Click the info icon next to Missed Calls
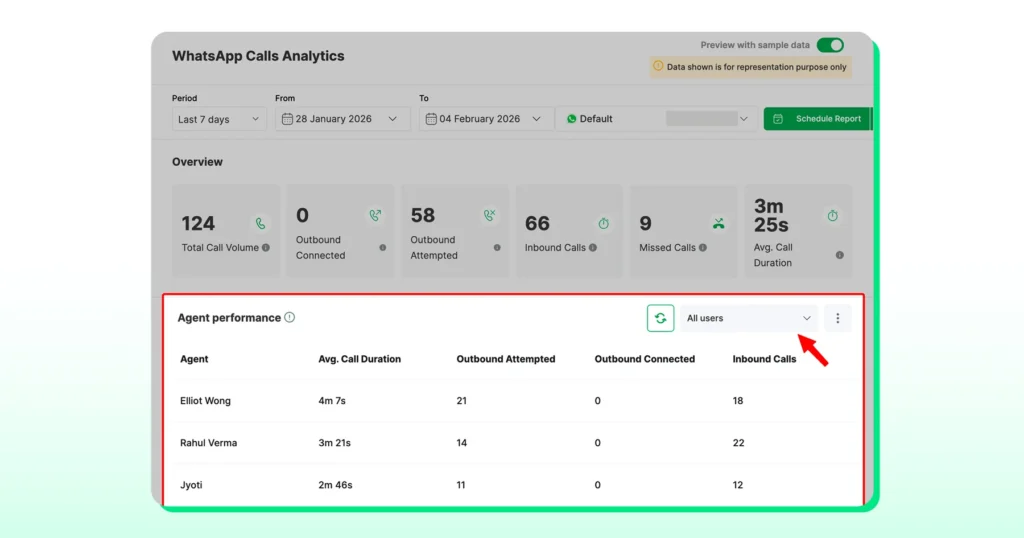This screenshot has width=1024, height=538. pyautogui.click(x=703, y=247)
